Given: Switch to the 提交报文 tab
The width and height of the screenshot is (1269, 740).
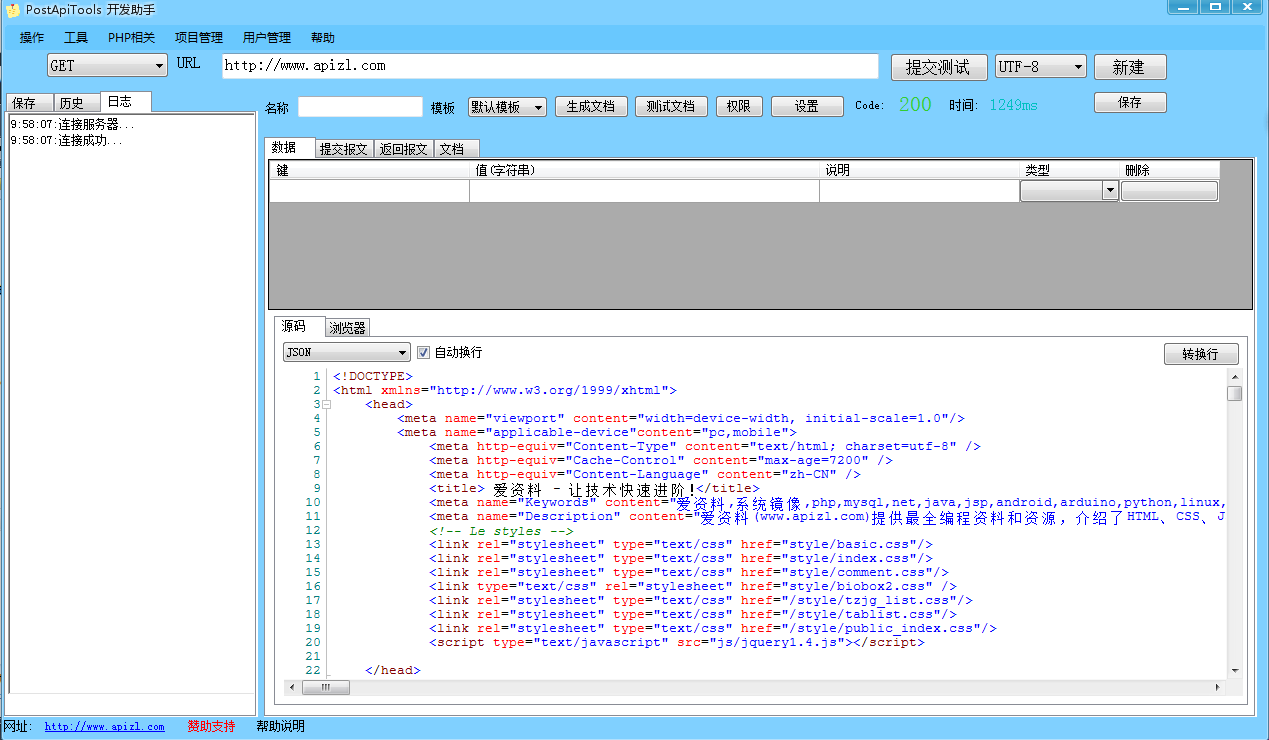Looking at the screenshot, I should coord(345,149).
